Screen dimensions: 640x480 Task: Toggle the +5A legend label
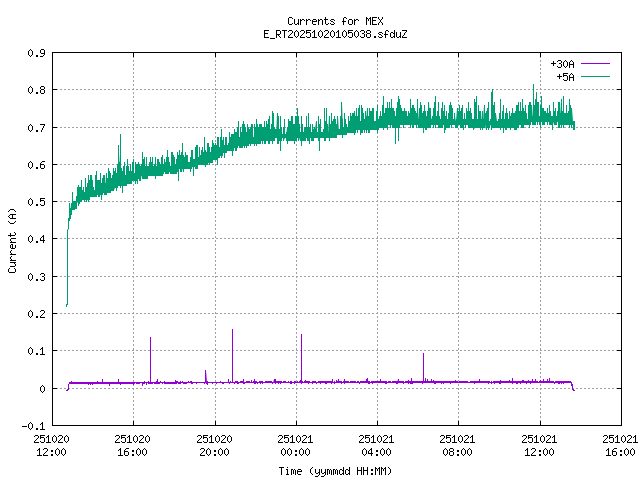click(x=565, y=75)
